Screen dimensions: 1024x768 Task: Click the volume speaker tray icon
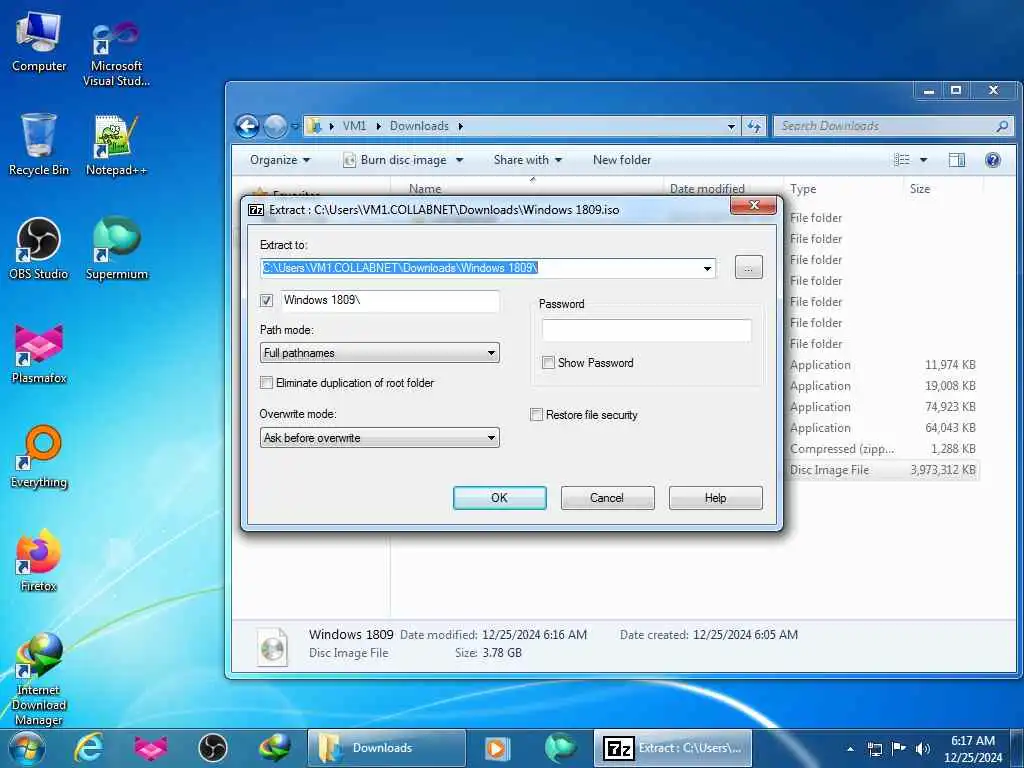pyautogui.click(x=922, y=748)
